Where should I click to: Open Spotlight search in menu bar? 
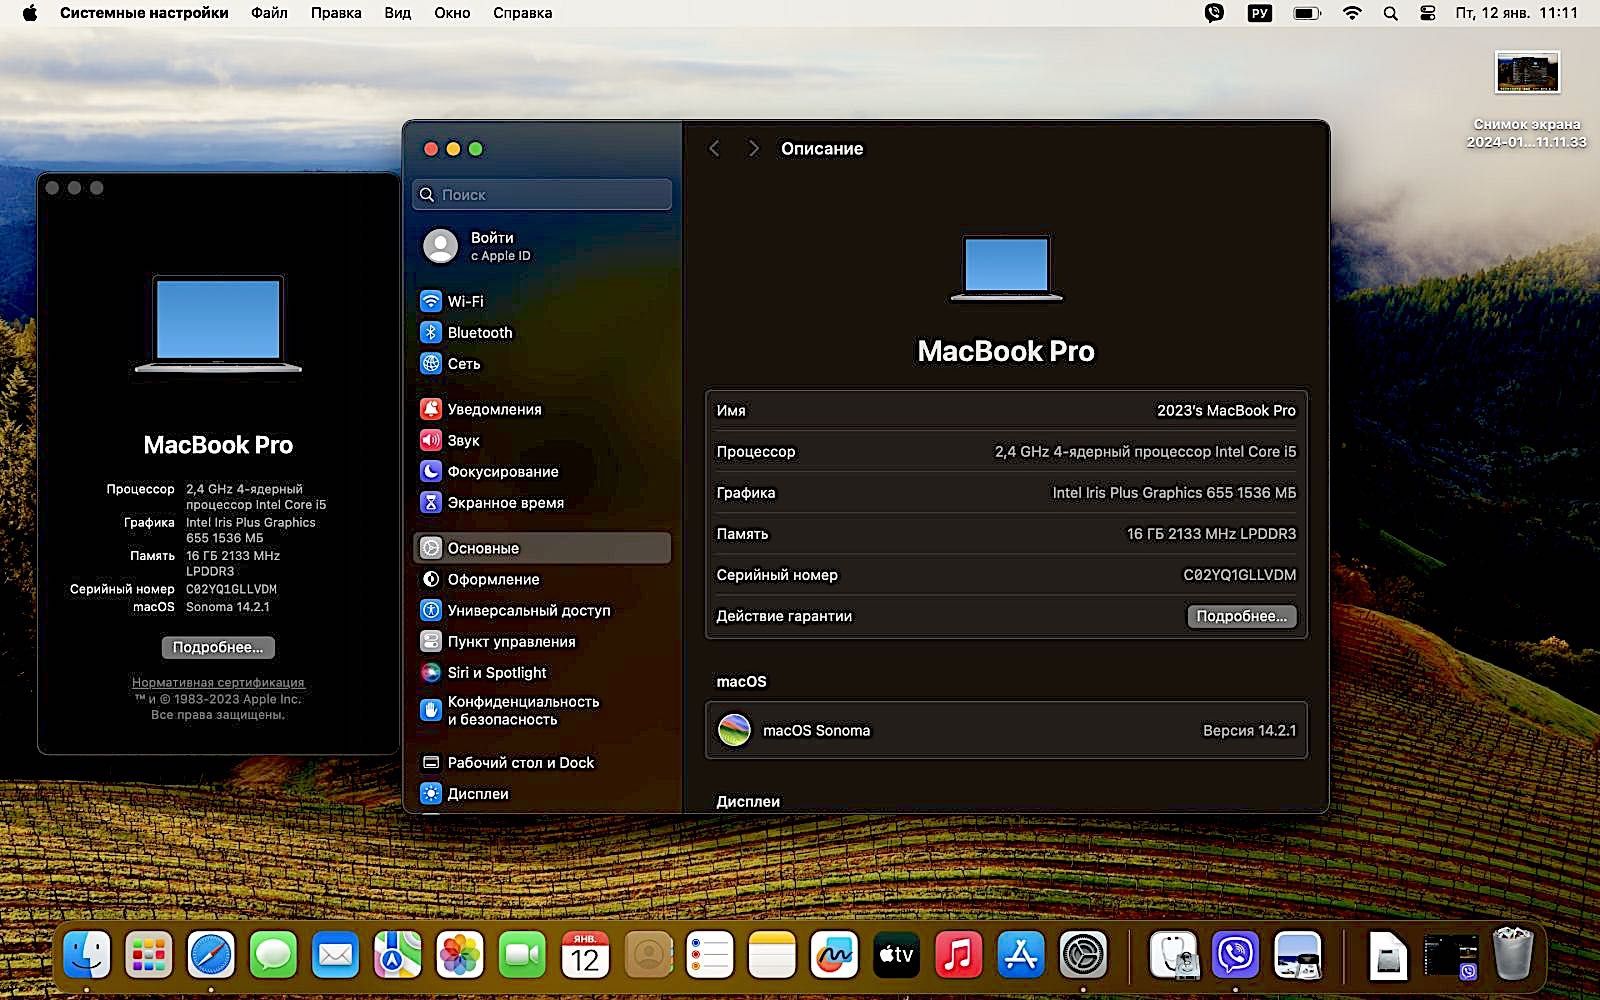pyautogui.click(x=1390, y=13)
